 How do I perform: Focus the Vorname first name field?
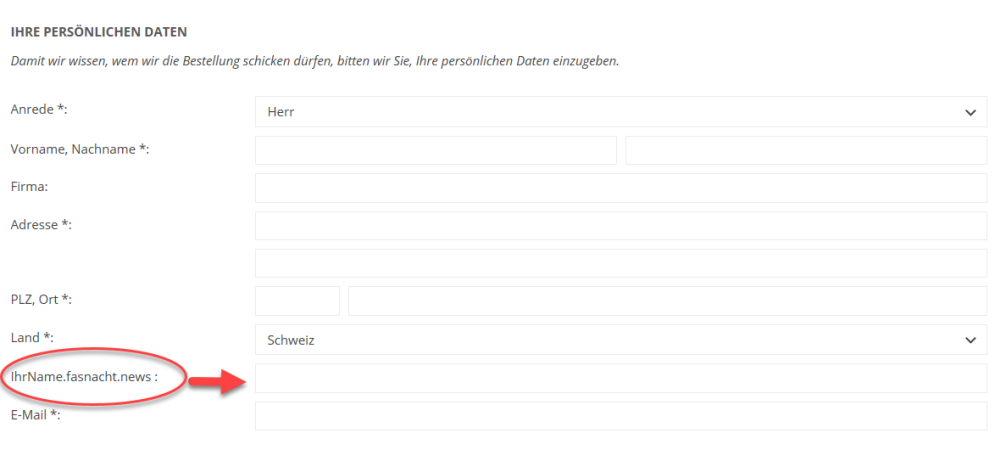click(435, 150)
